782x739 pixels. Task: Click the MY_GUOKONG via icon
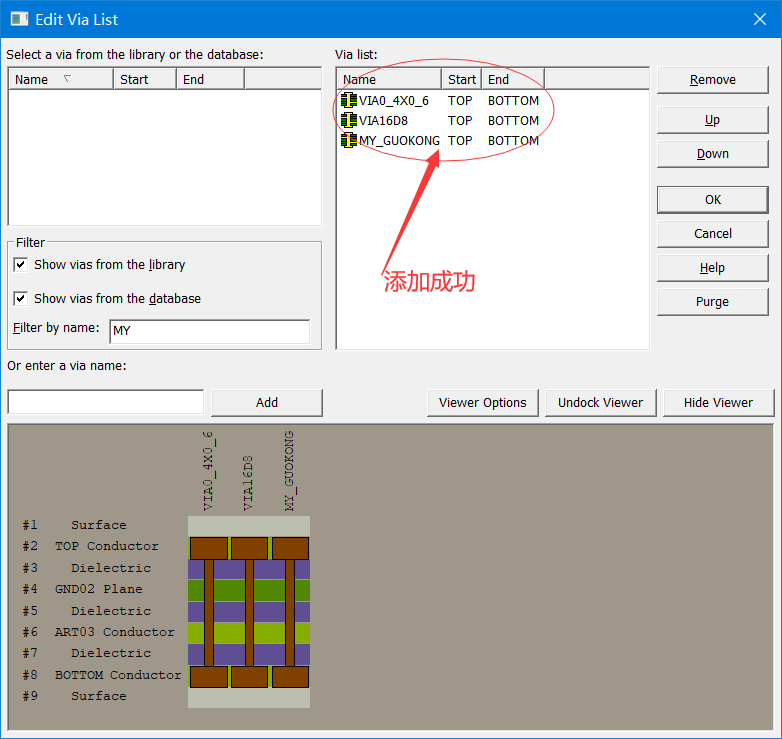(349, 140)
